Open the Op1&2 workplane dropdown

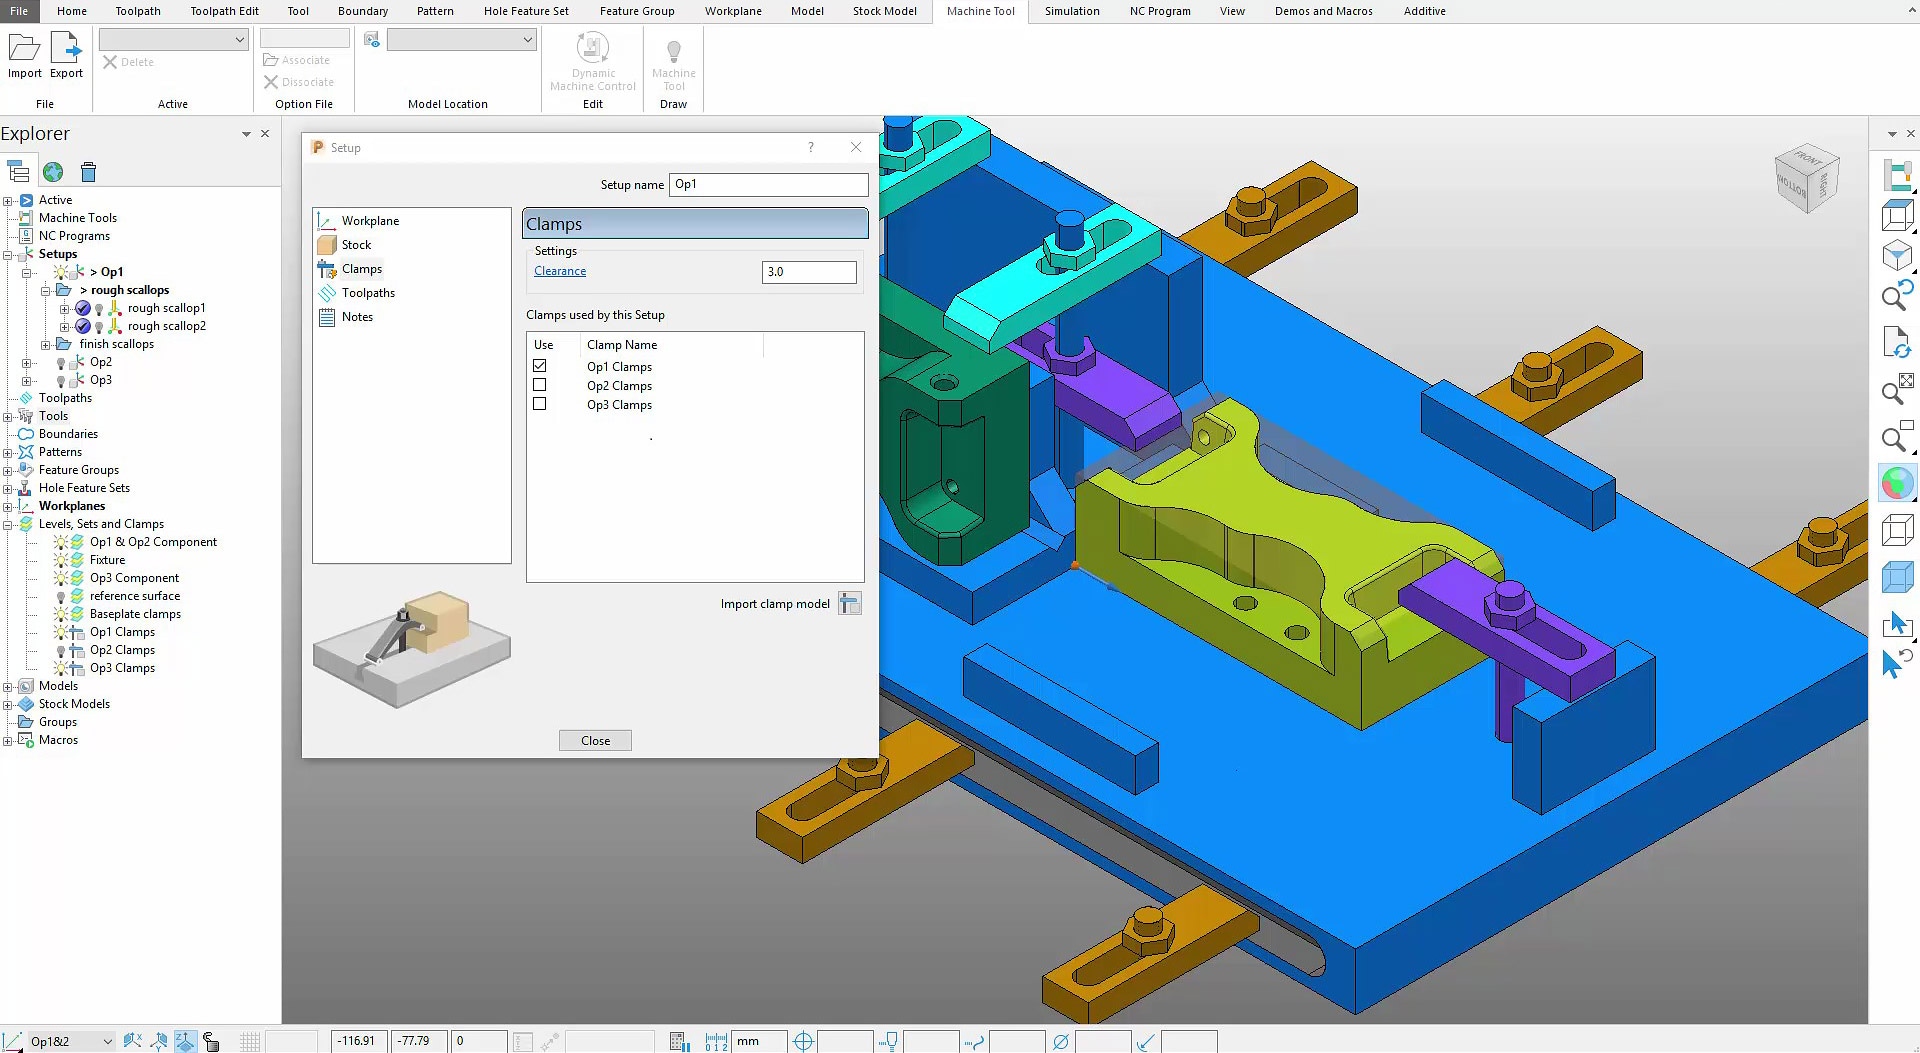point(107,1042)
